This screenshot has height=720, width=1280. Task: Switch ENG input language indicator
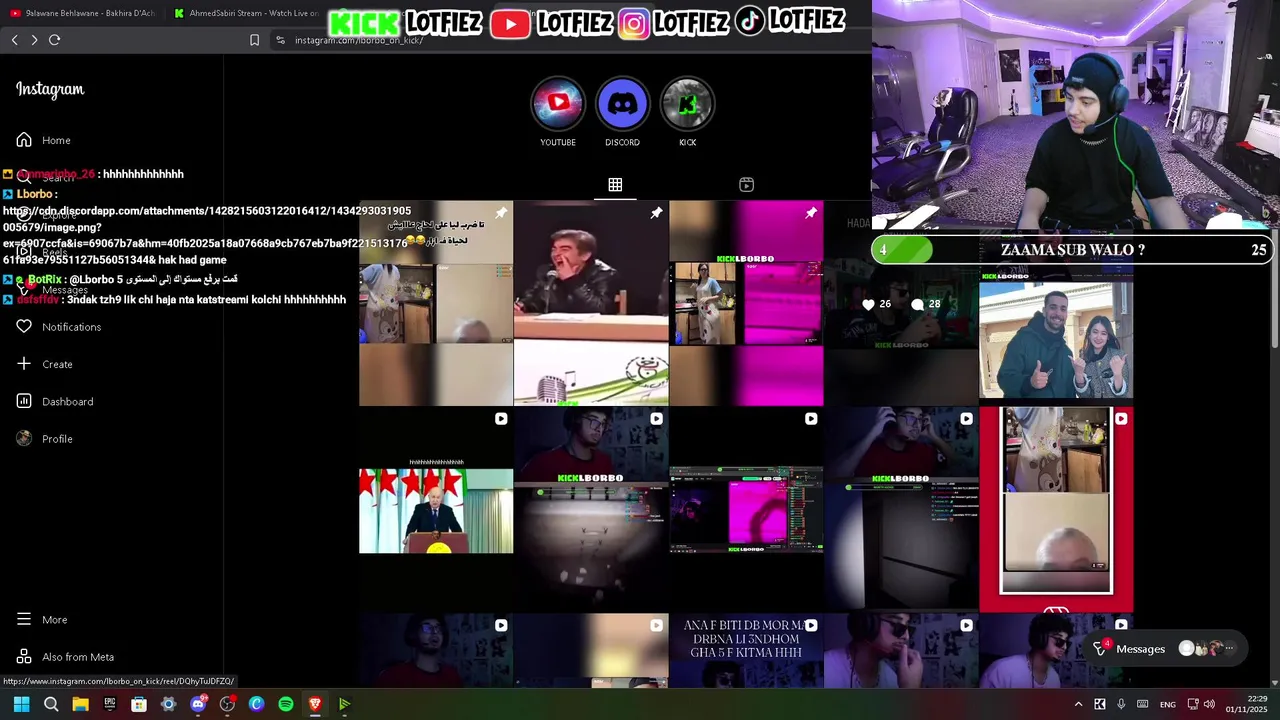coord(1168,704)
